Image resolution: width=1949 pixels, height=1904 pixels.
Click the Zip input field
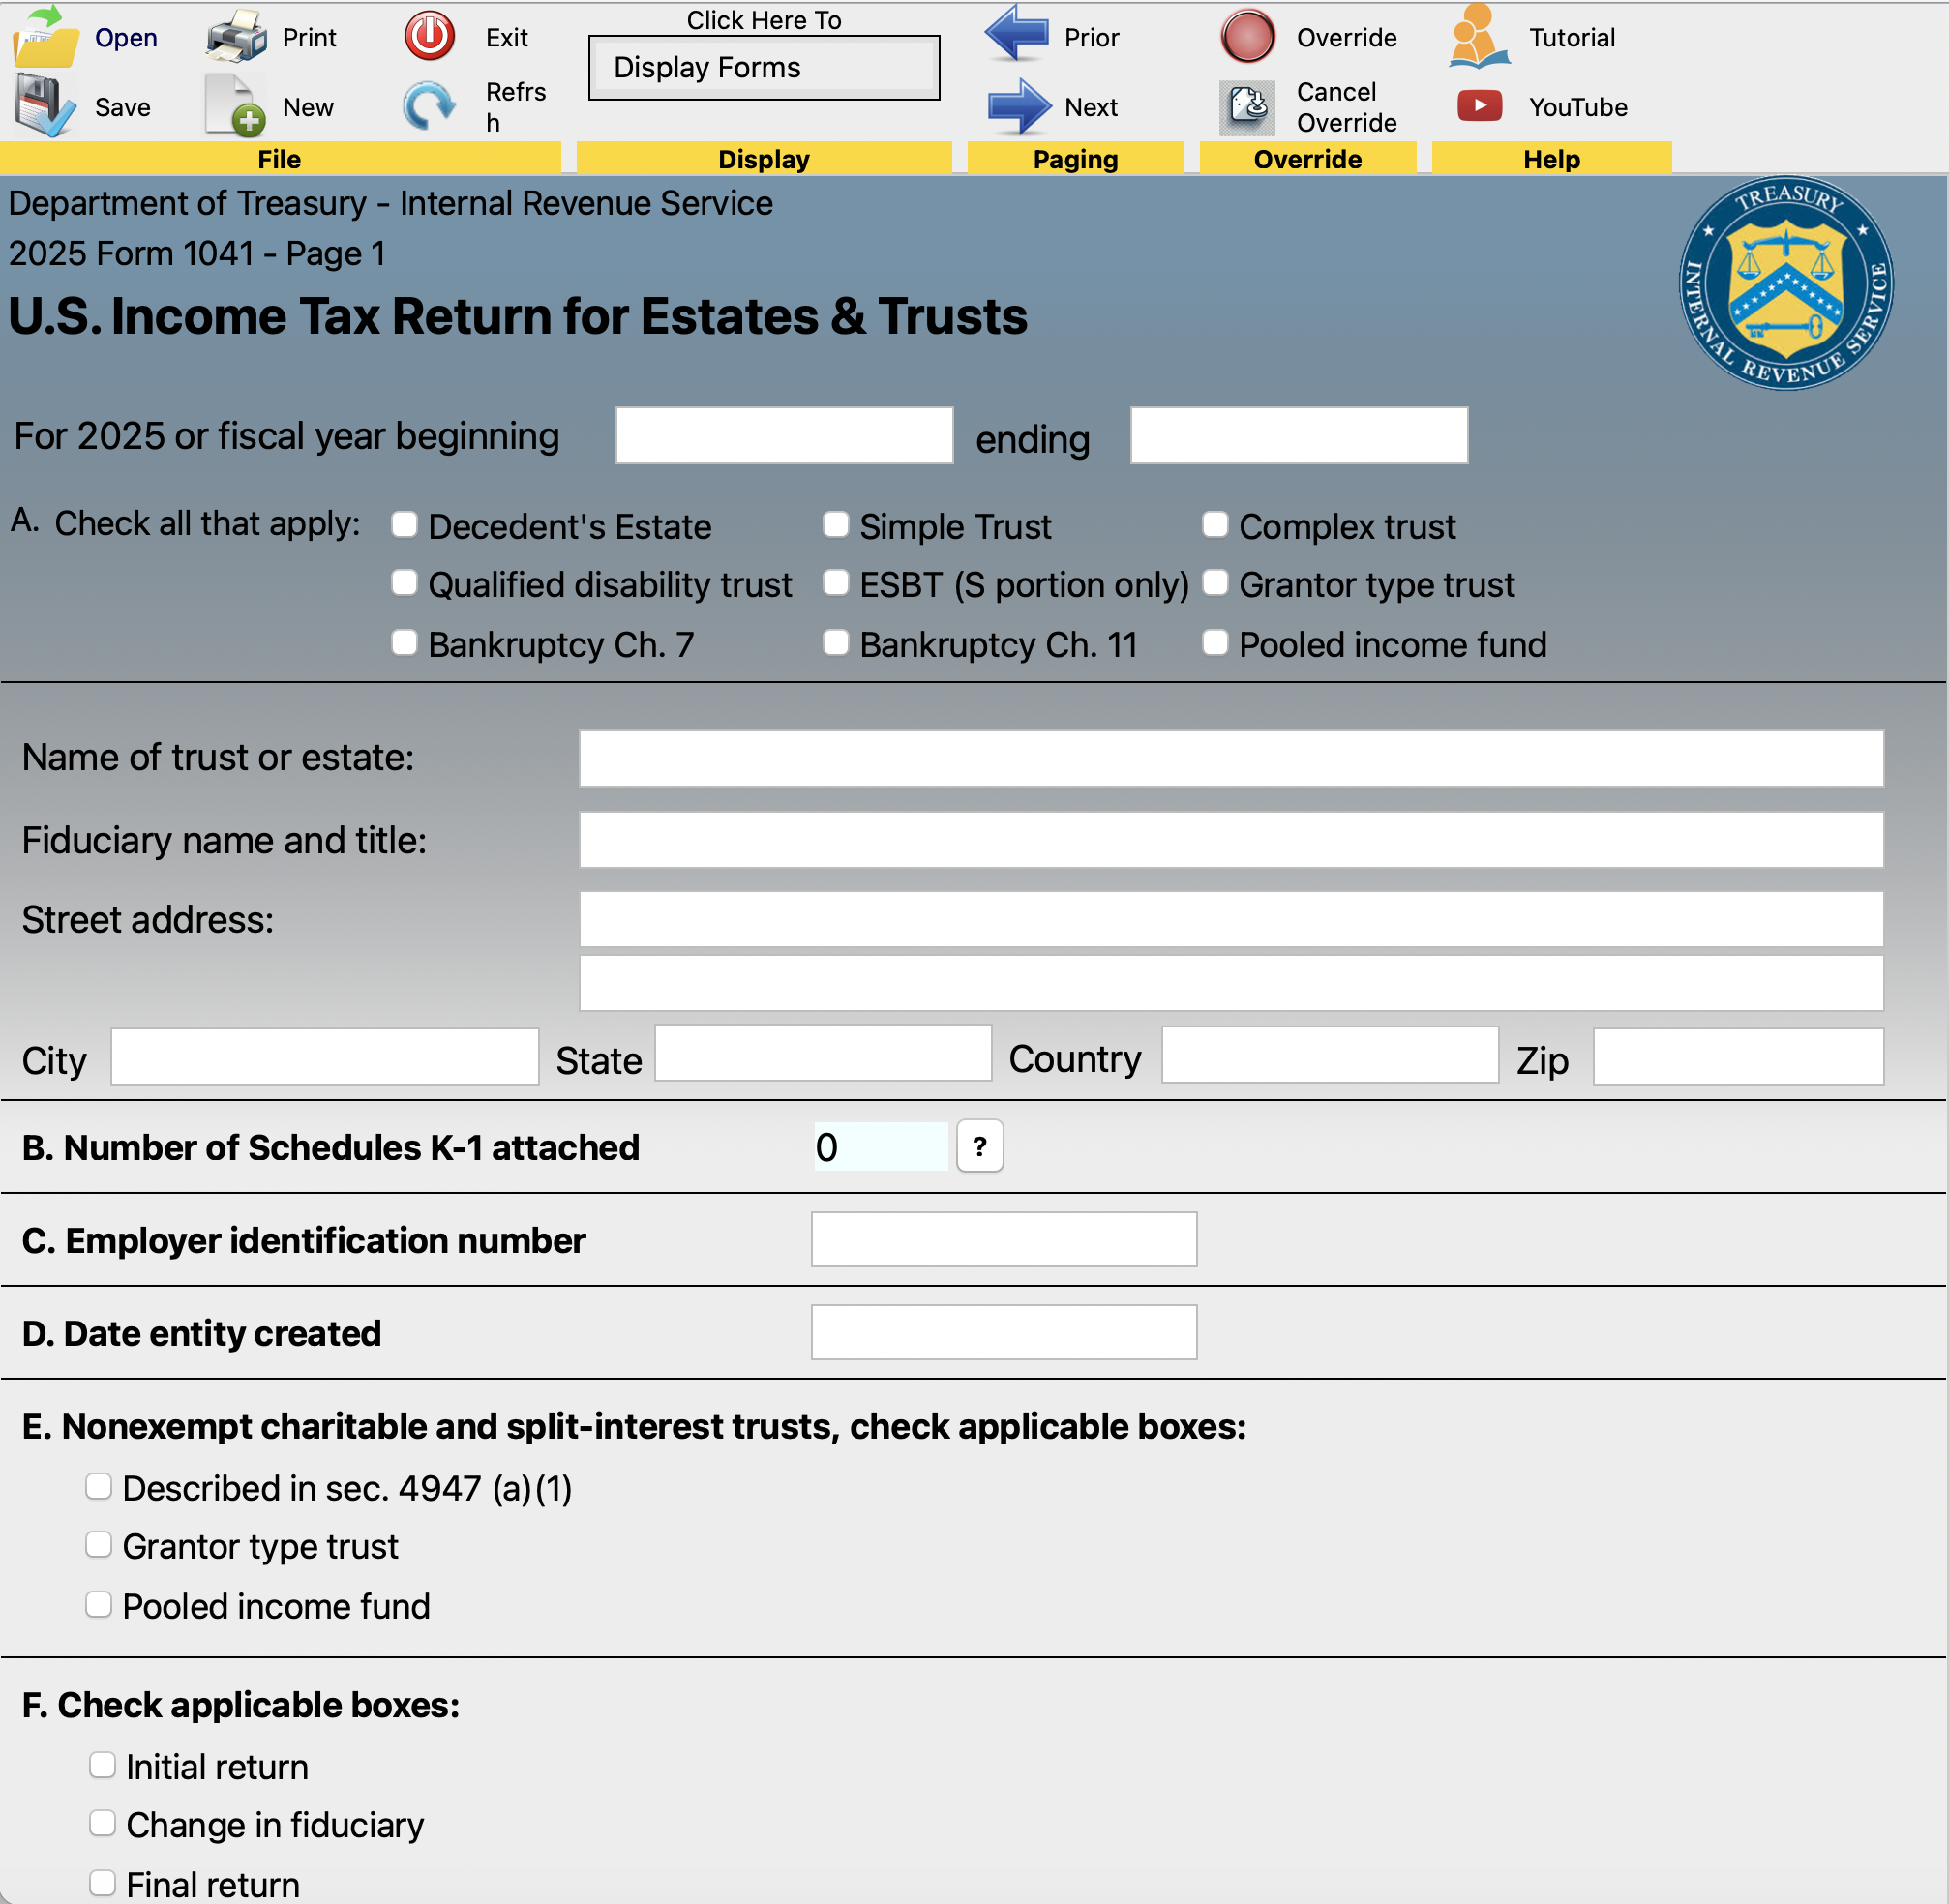click(x=1738, y=1056)
